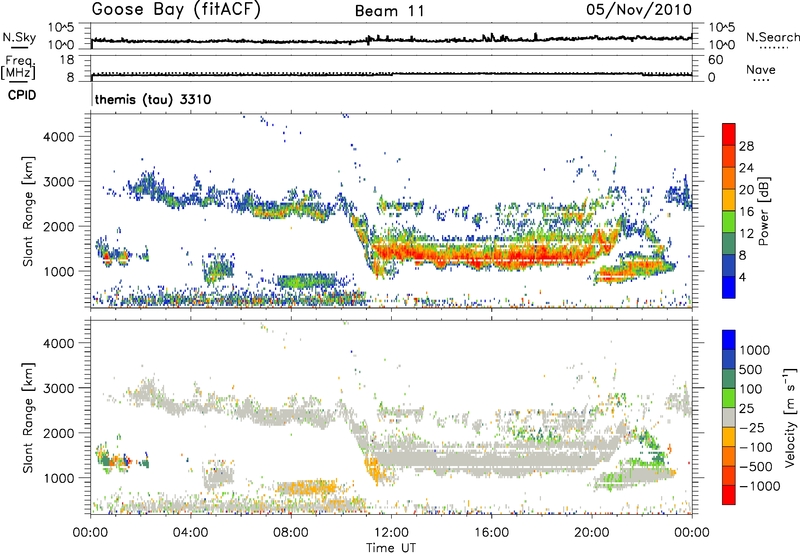Click 'Slant Range [km]' on the velocity panel
800x554 pixels.
28,417
